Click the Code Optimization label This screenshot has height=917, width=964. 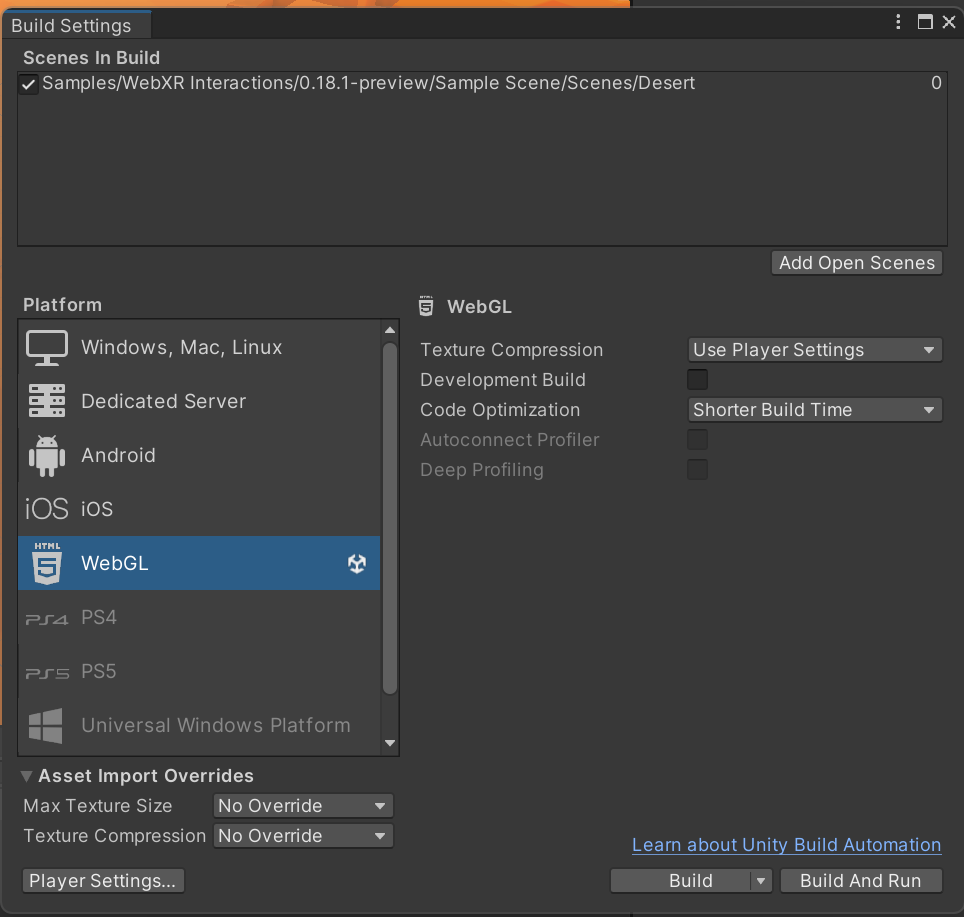[x=500, y=410]
